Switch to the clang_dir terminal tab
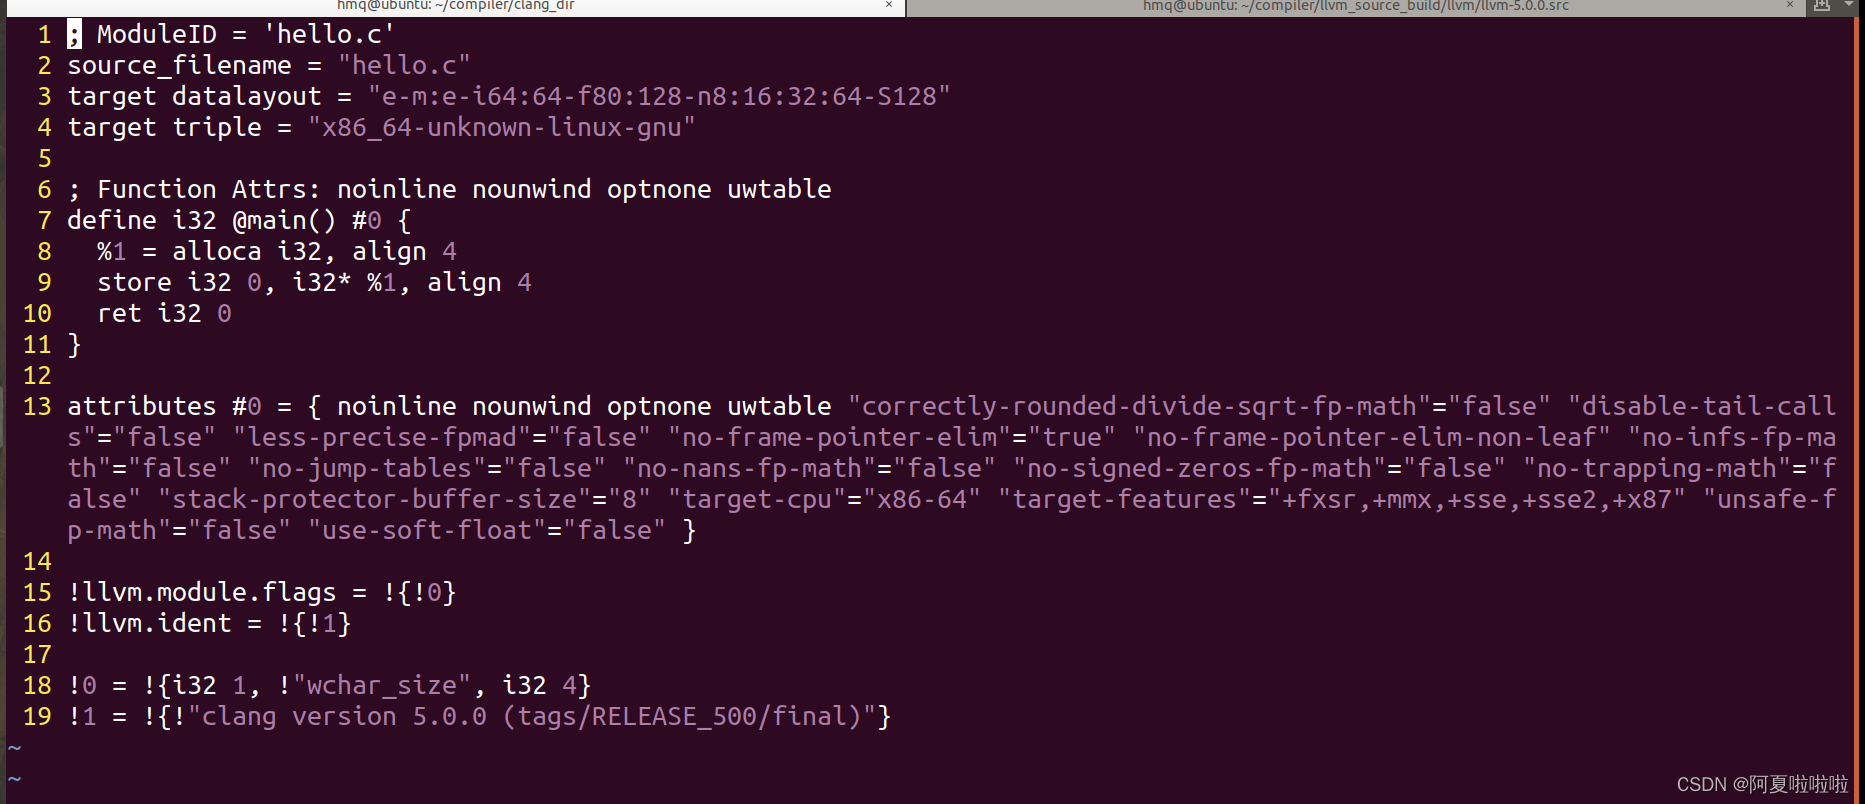 pos(455,6)
